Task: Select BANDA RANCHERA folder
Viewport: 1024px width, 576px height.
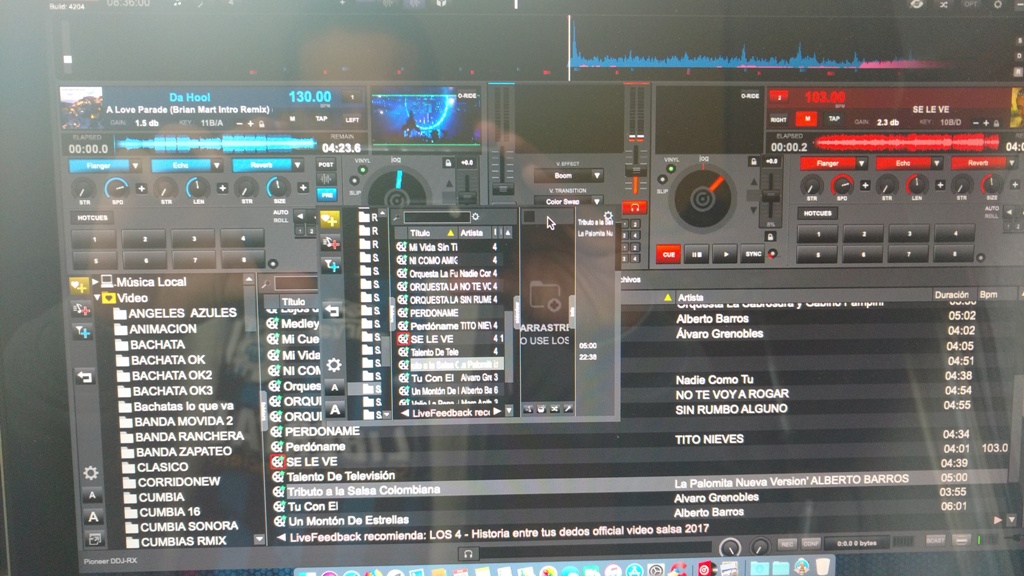Action: (182, 436)
